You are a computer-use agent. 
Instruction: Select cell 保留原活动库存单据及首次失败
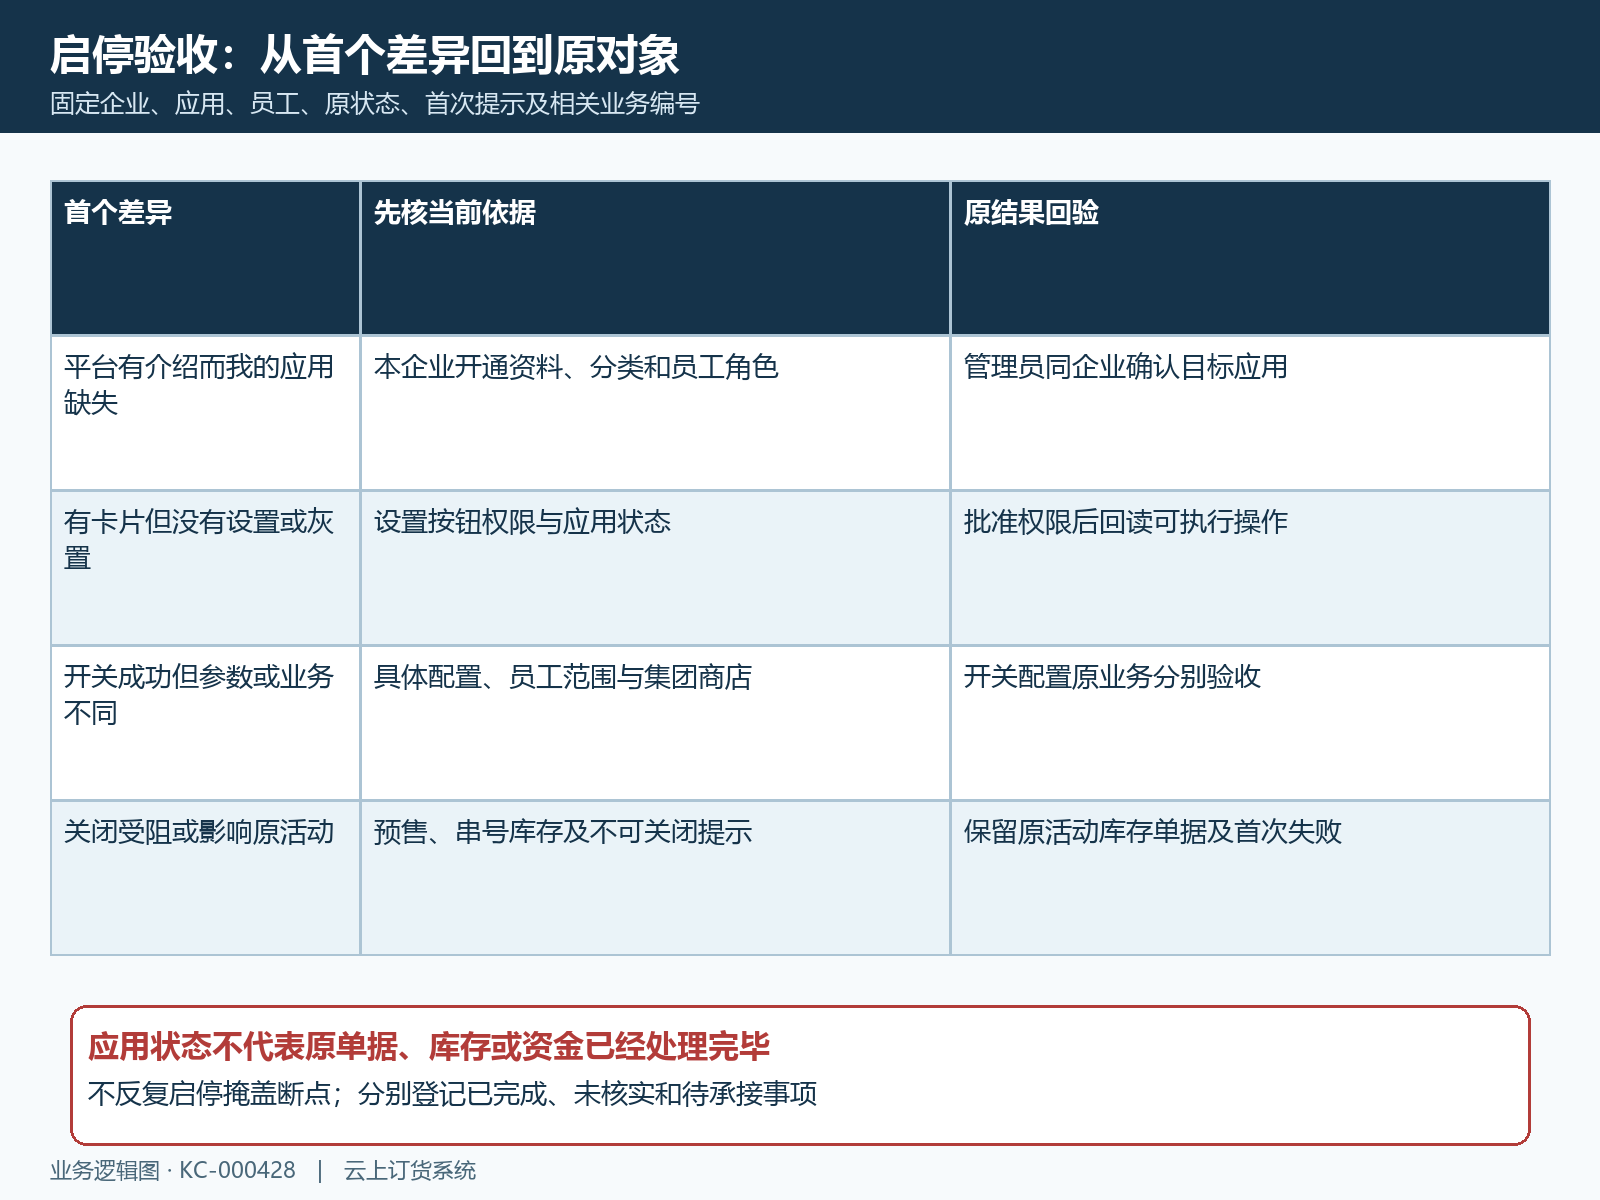1250,878
